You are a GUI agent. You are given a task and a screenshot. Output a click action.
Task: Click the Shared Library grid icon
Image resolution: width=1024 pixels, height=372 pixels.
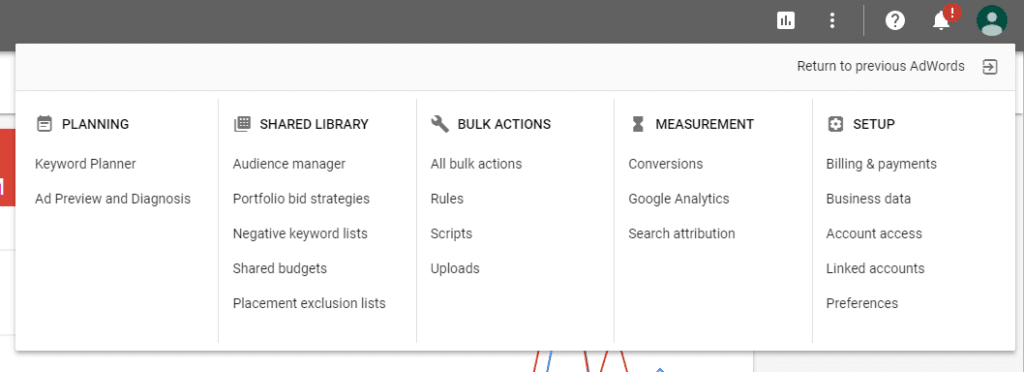click(242, 124)
